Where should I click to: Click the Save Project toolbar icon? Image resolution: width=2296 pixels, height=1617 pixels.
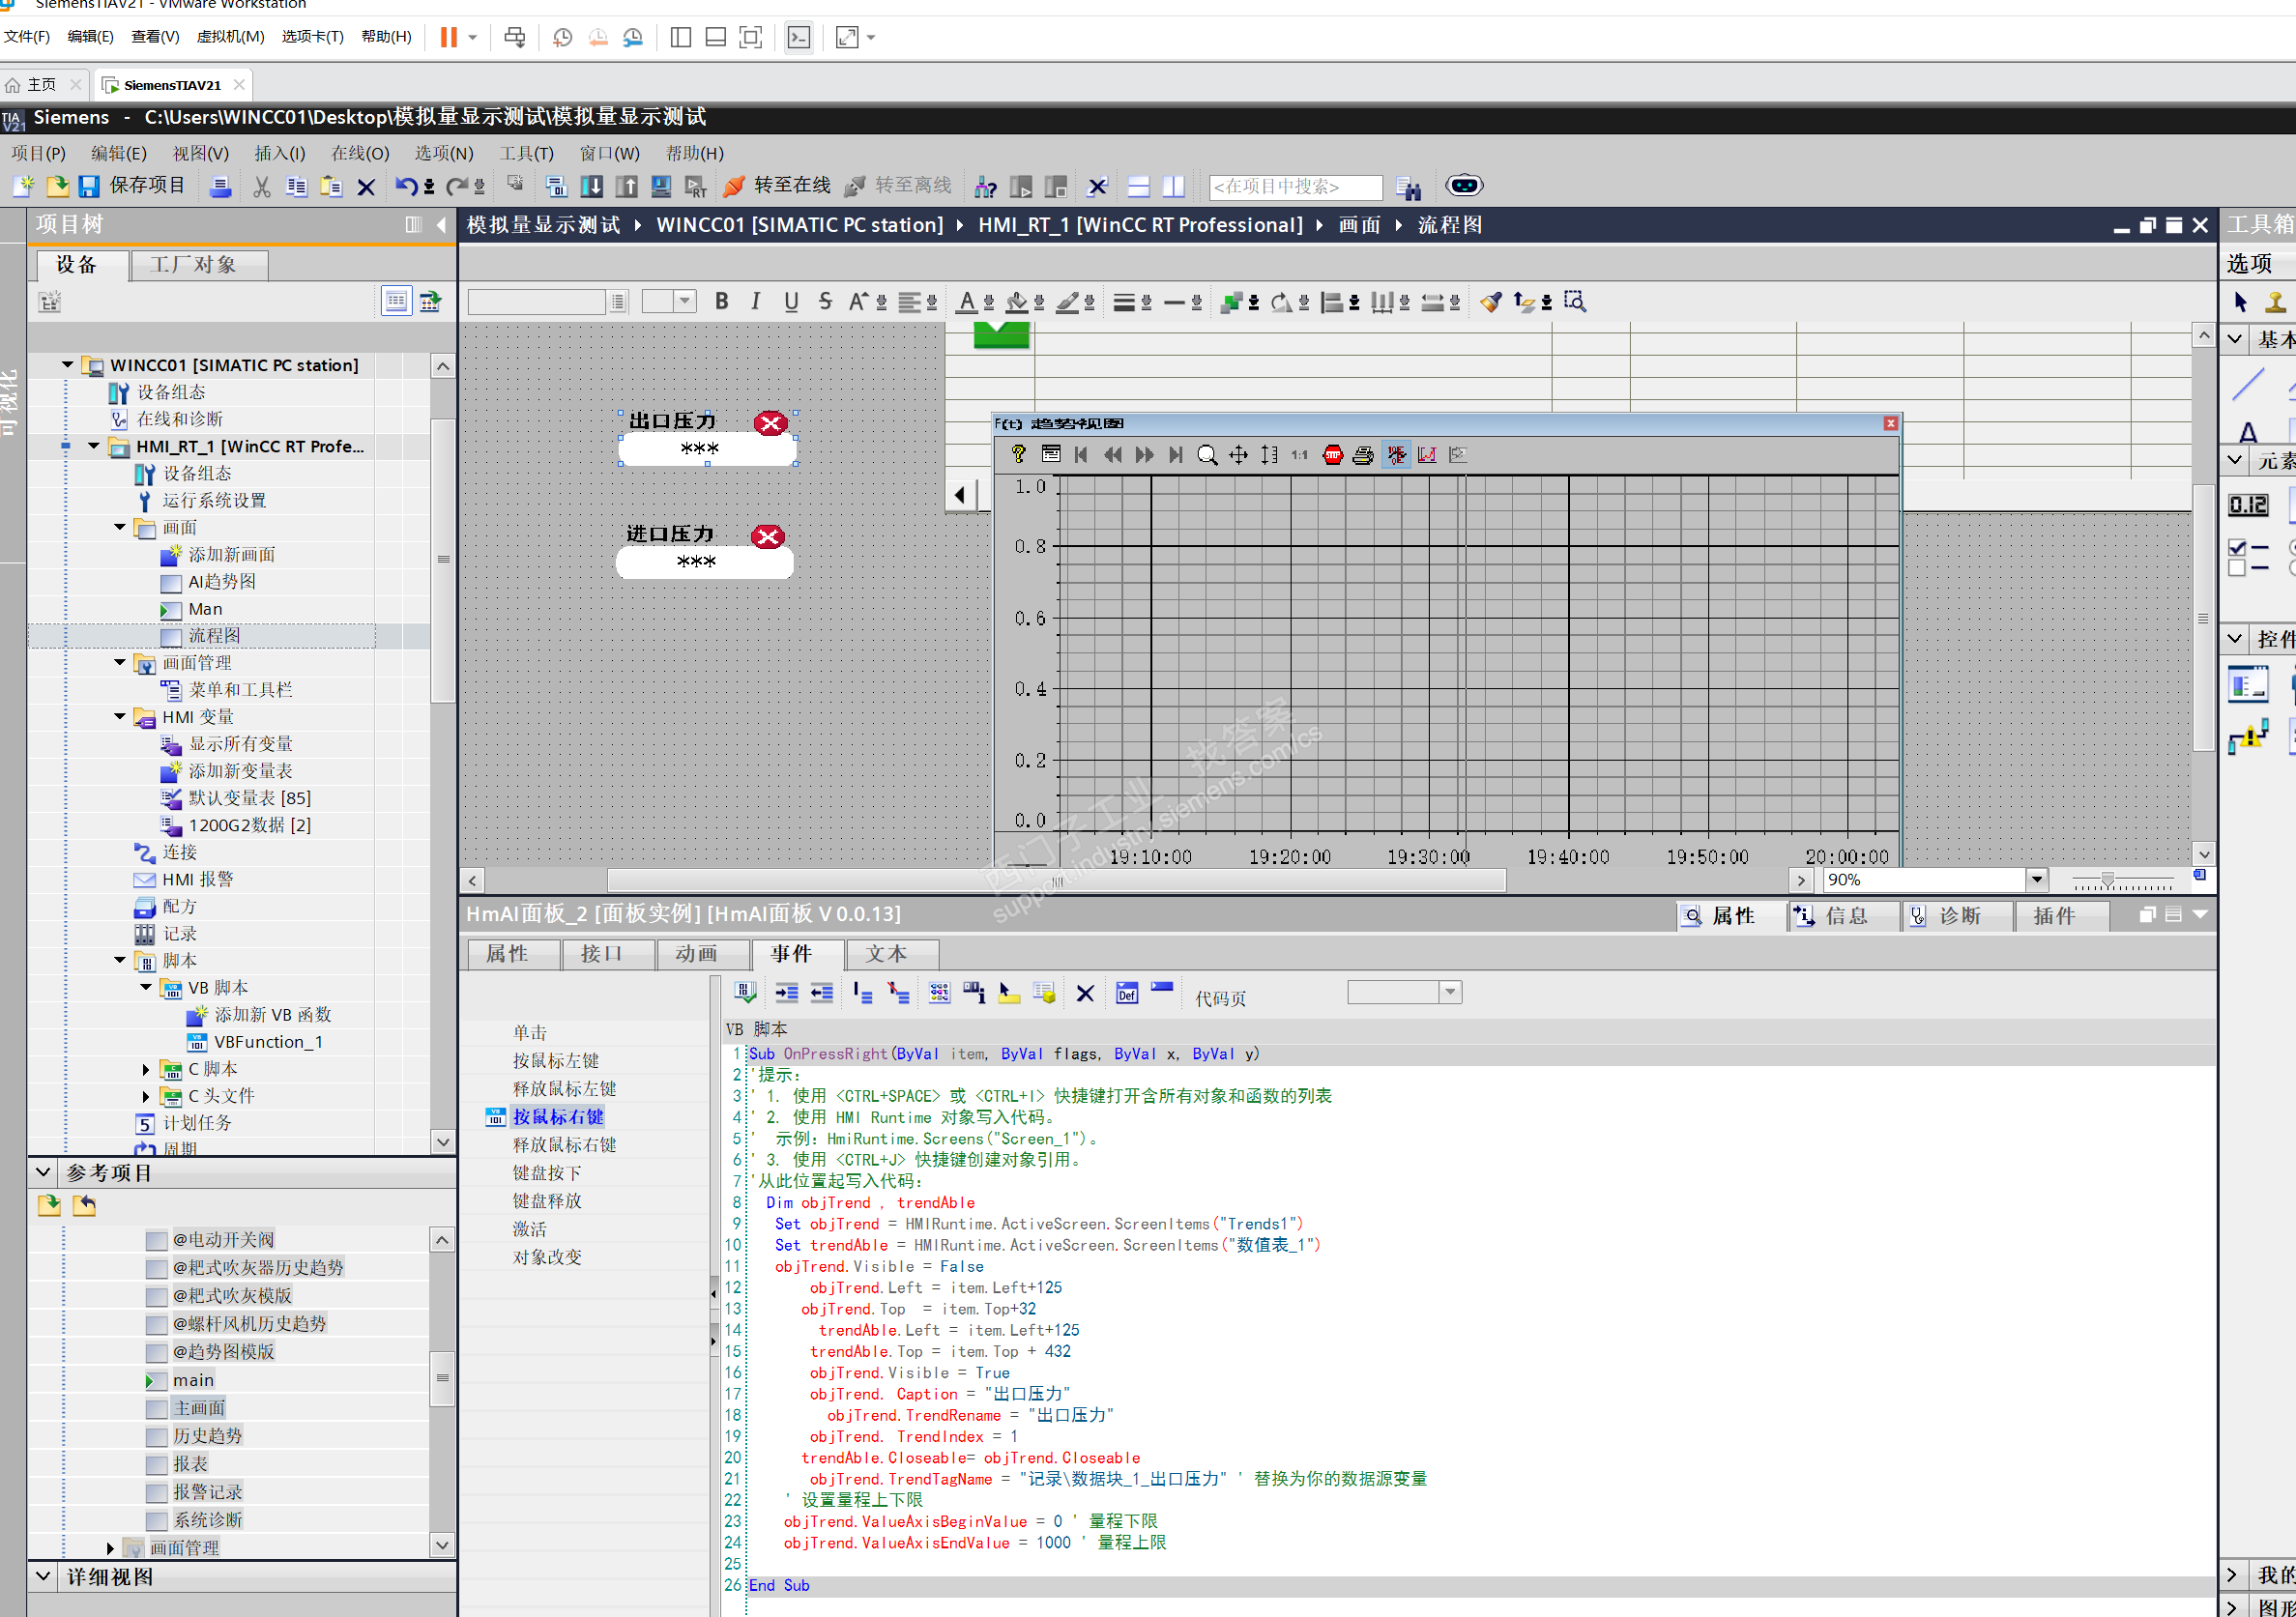(89, 186)
